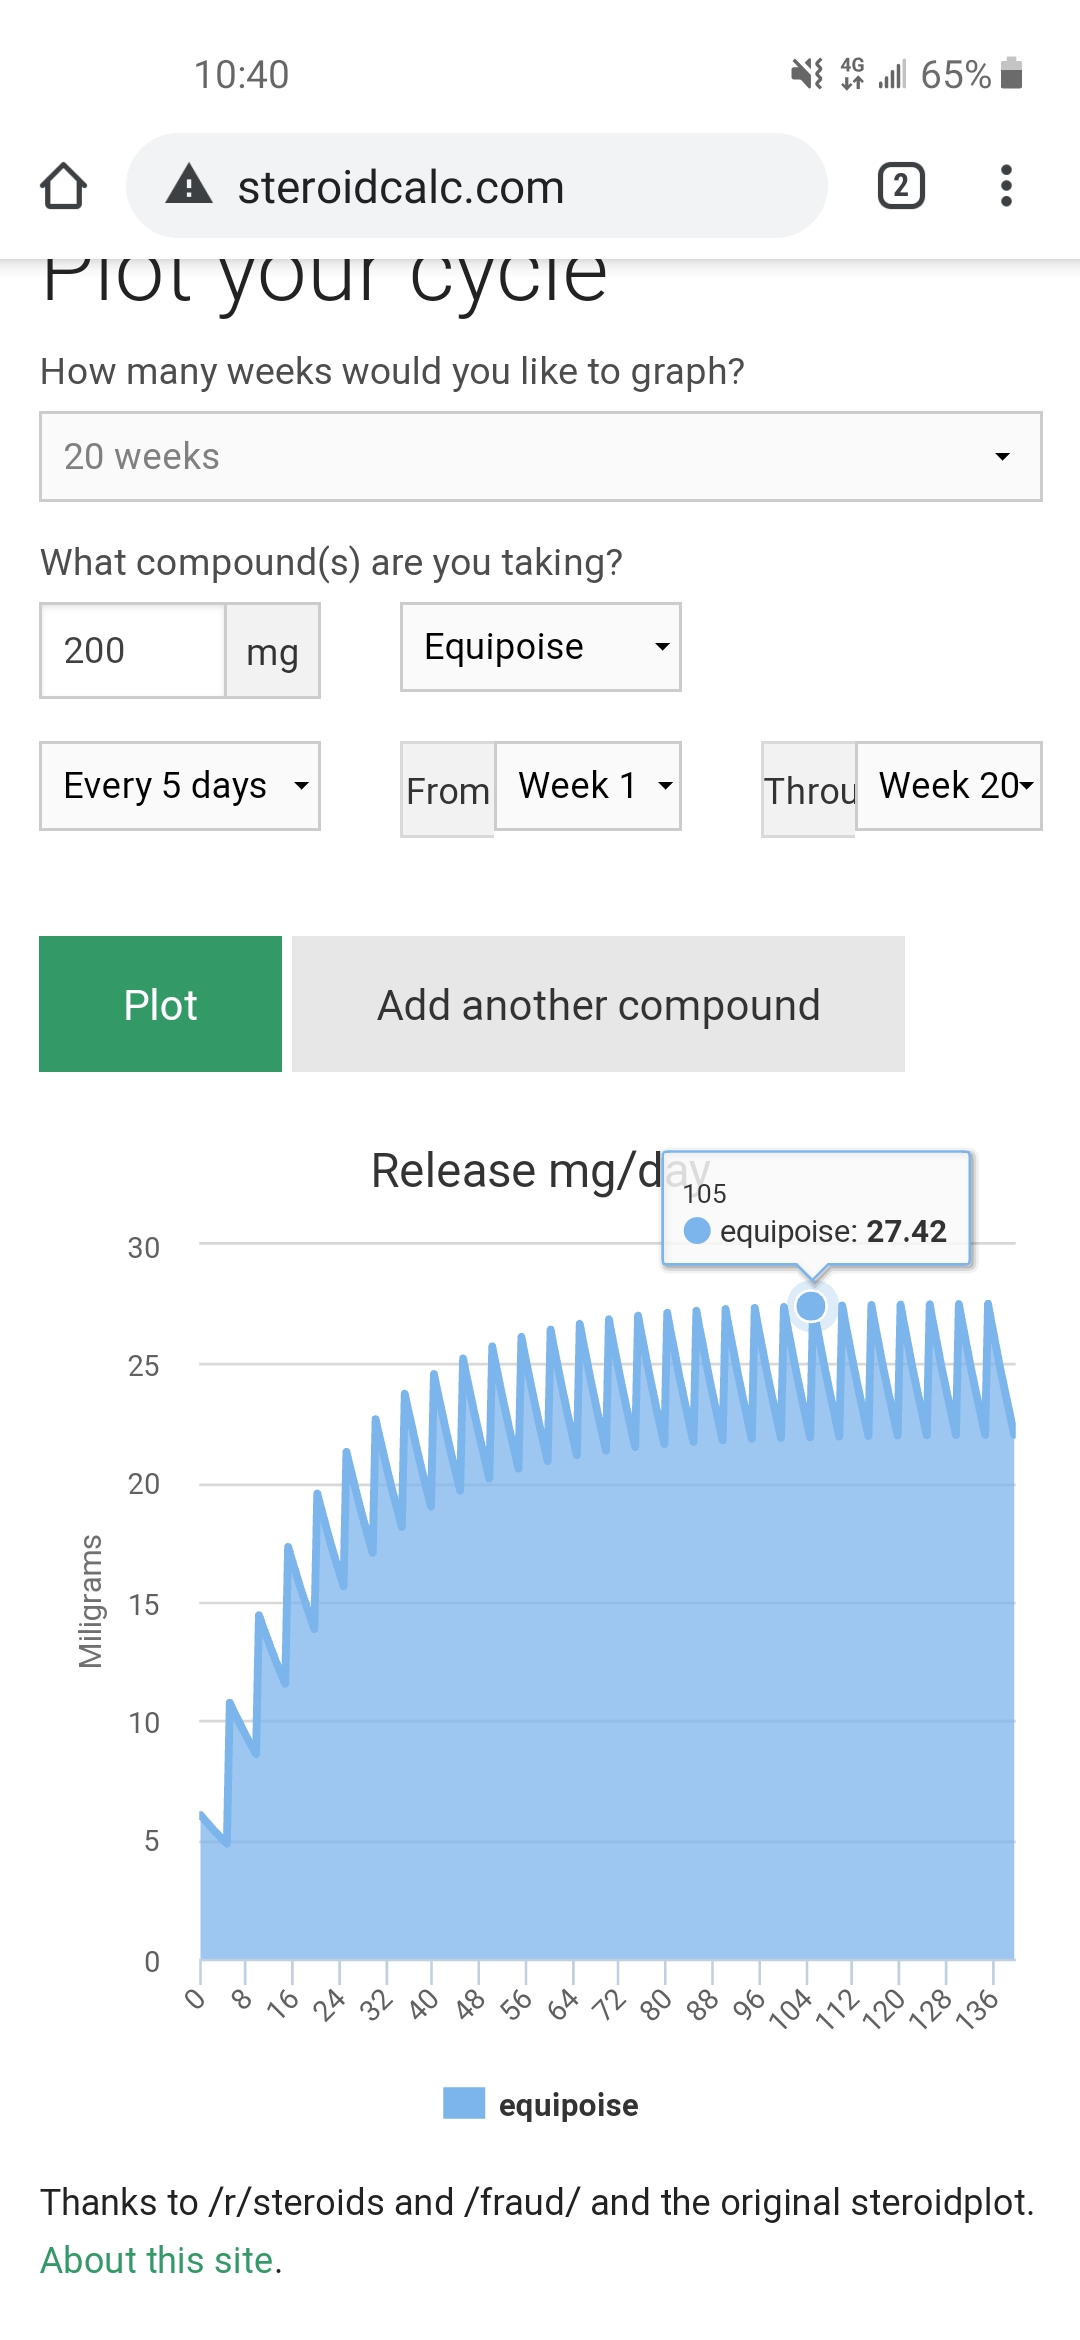This screenshot has height=2340, width=1080.
Task: Open the From Week 1 selector
Action: pyautogui.click(x=588, y=786)
